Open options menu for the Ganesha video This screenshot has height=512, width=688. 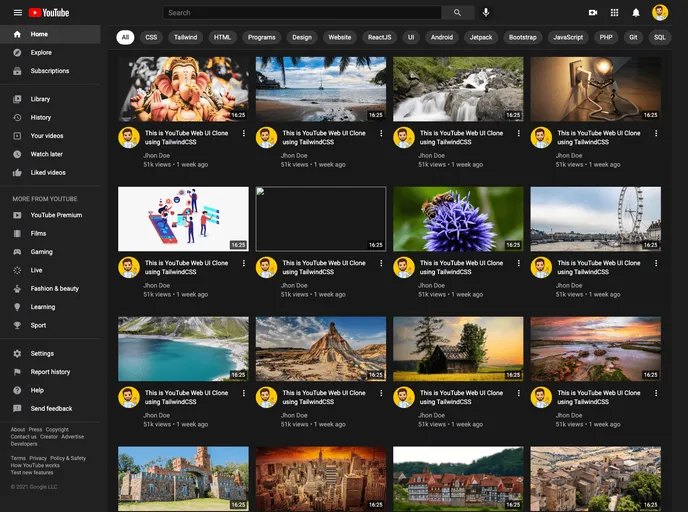pyautogui.click(x=244, y=133)
